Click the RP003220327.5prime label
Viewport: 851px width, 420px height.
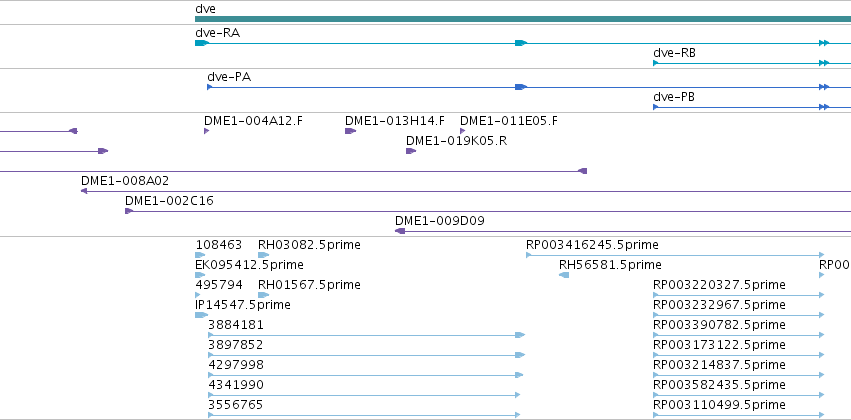coord(719,285)
